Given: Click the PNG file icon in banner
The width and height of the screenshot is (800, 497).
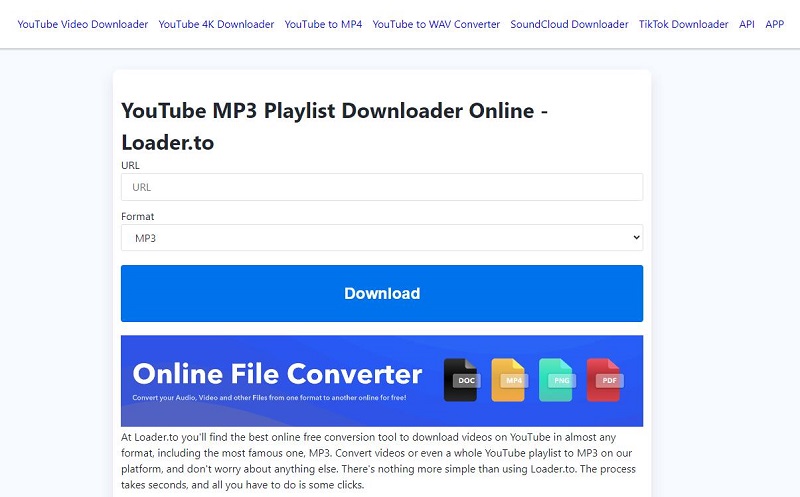Looking at the screenshot, I should 557,380.
